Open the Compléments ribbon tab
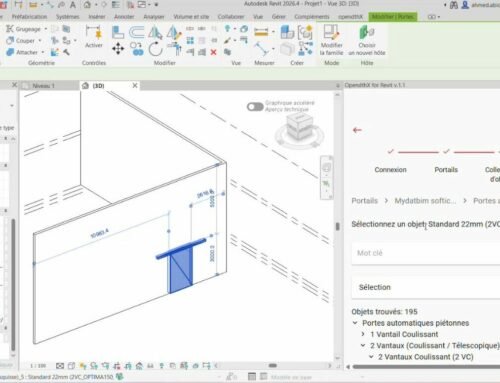Screen dimensions: 500x383 [312, 16]
